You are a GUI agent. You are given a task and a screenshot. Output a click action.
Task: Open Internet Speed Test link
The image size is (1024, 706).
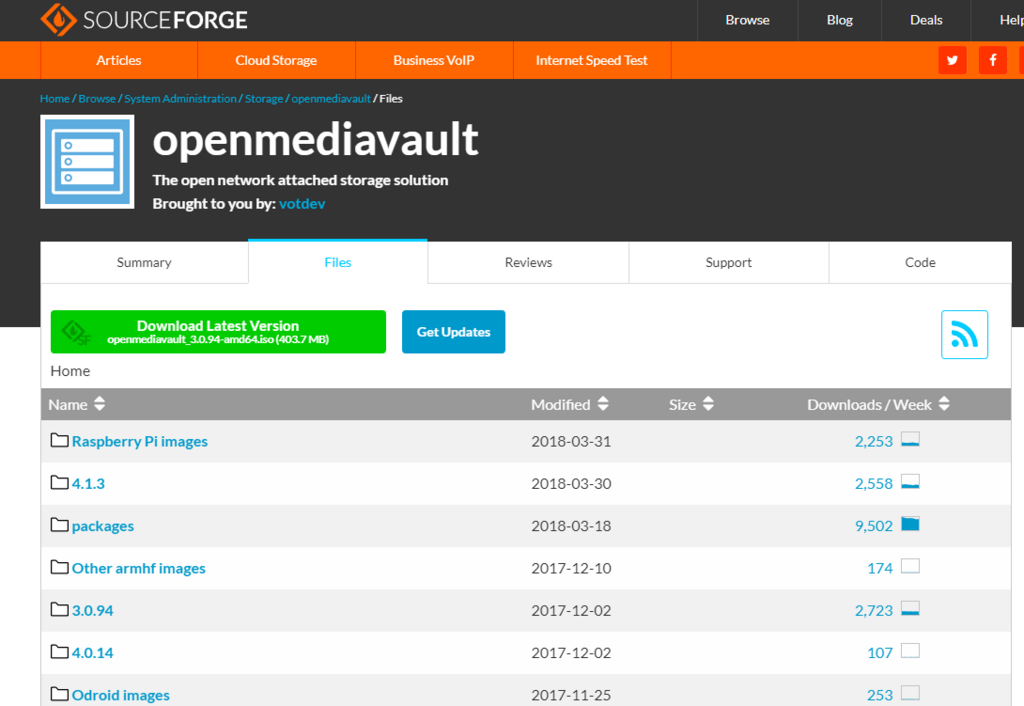[592, 60]
